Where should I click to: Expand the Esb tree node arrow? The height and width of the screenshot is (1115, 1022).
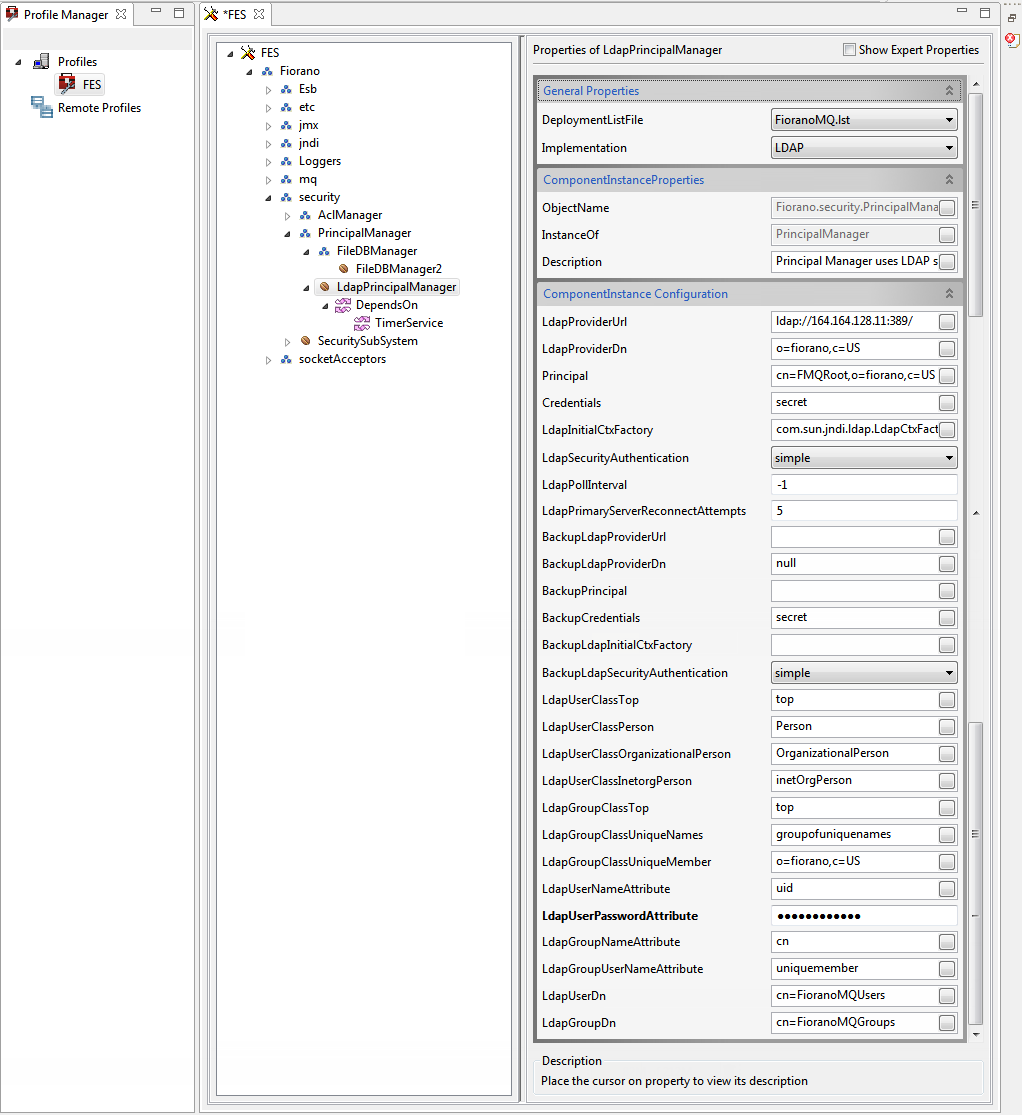(268, 90)
